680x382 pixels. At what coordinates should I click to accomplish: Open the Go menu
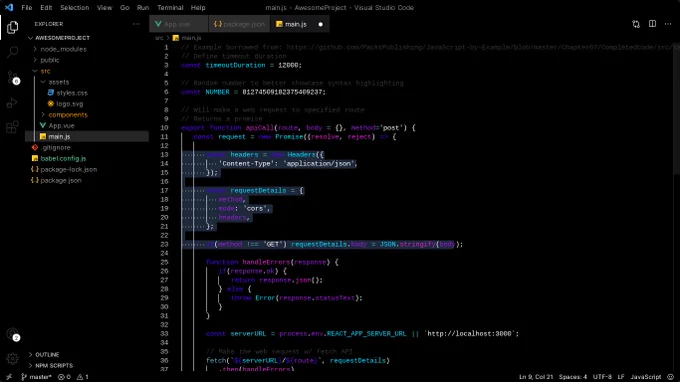(124, 7)
